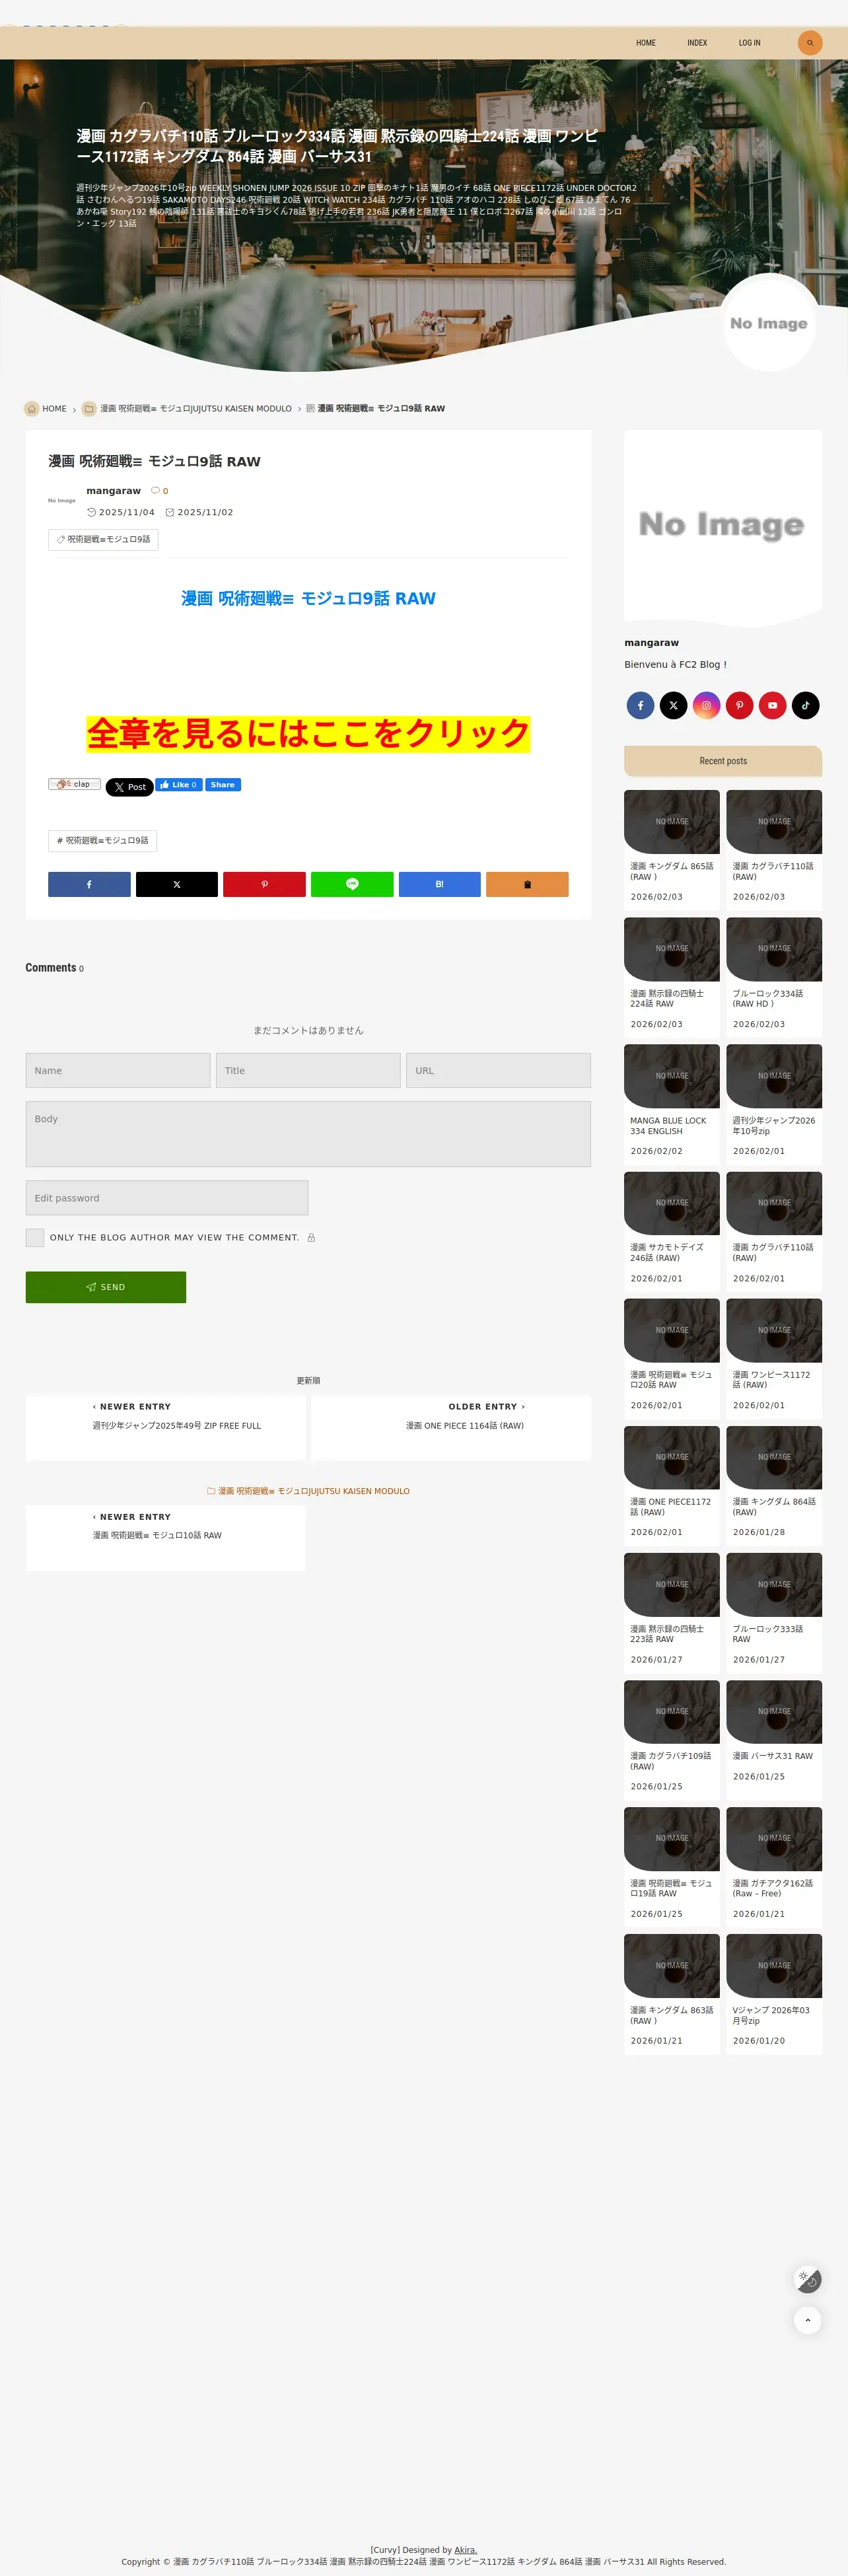Screen dimensions: 848x2576
Task: Click the Facebook Like button
Action: [x=178, y=785]
